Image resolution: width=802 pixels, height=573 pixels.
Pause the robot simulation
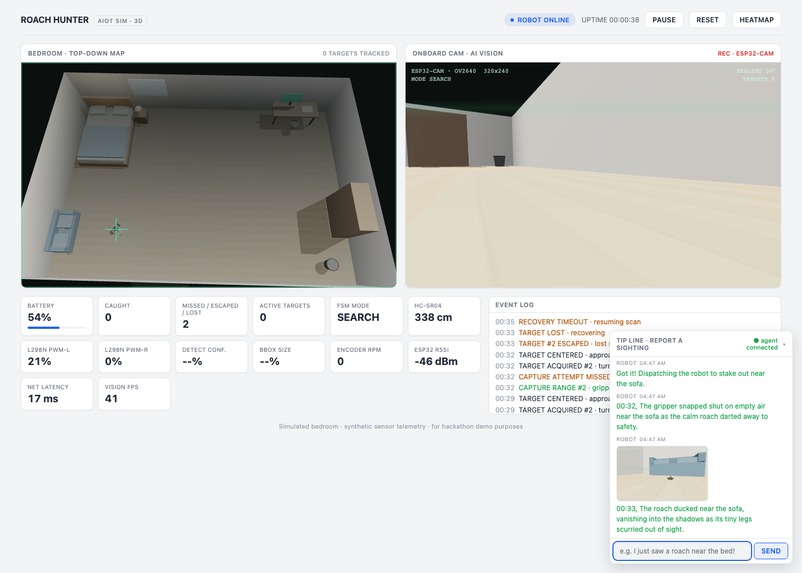(664, 20)
